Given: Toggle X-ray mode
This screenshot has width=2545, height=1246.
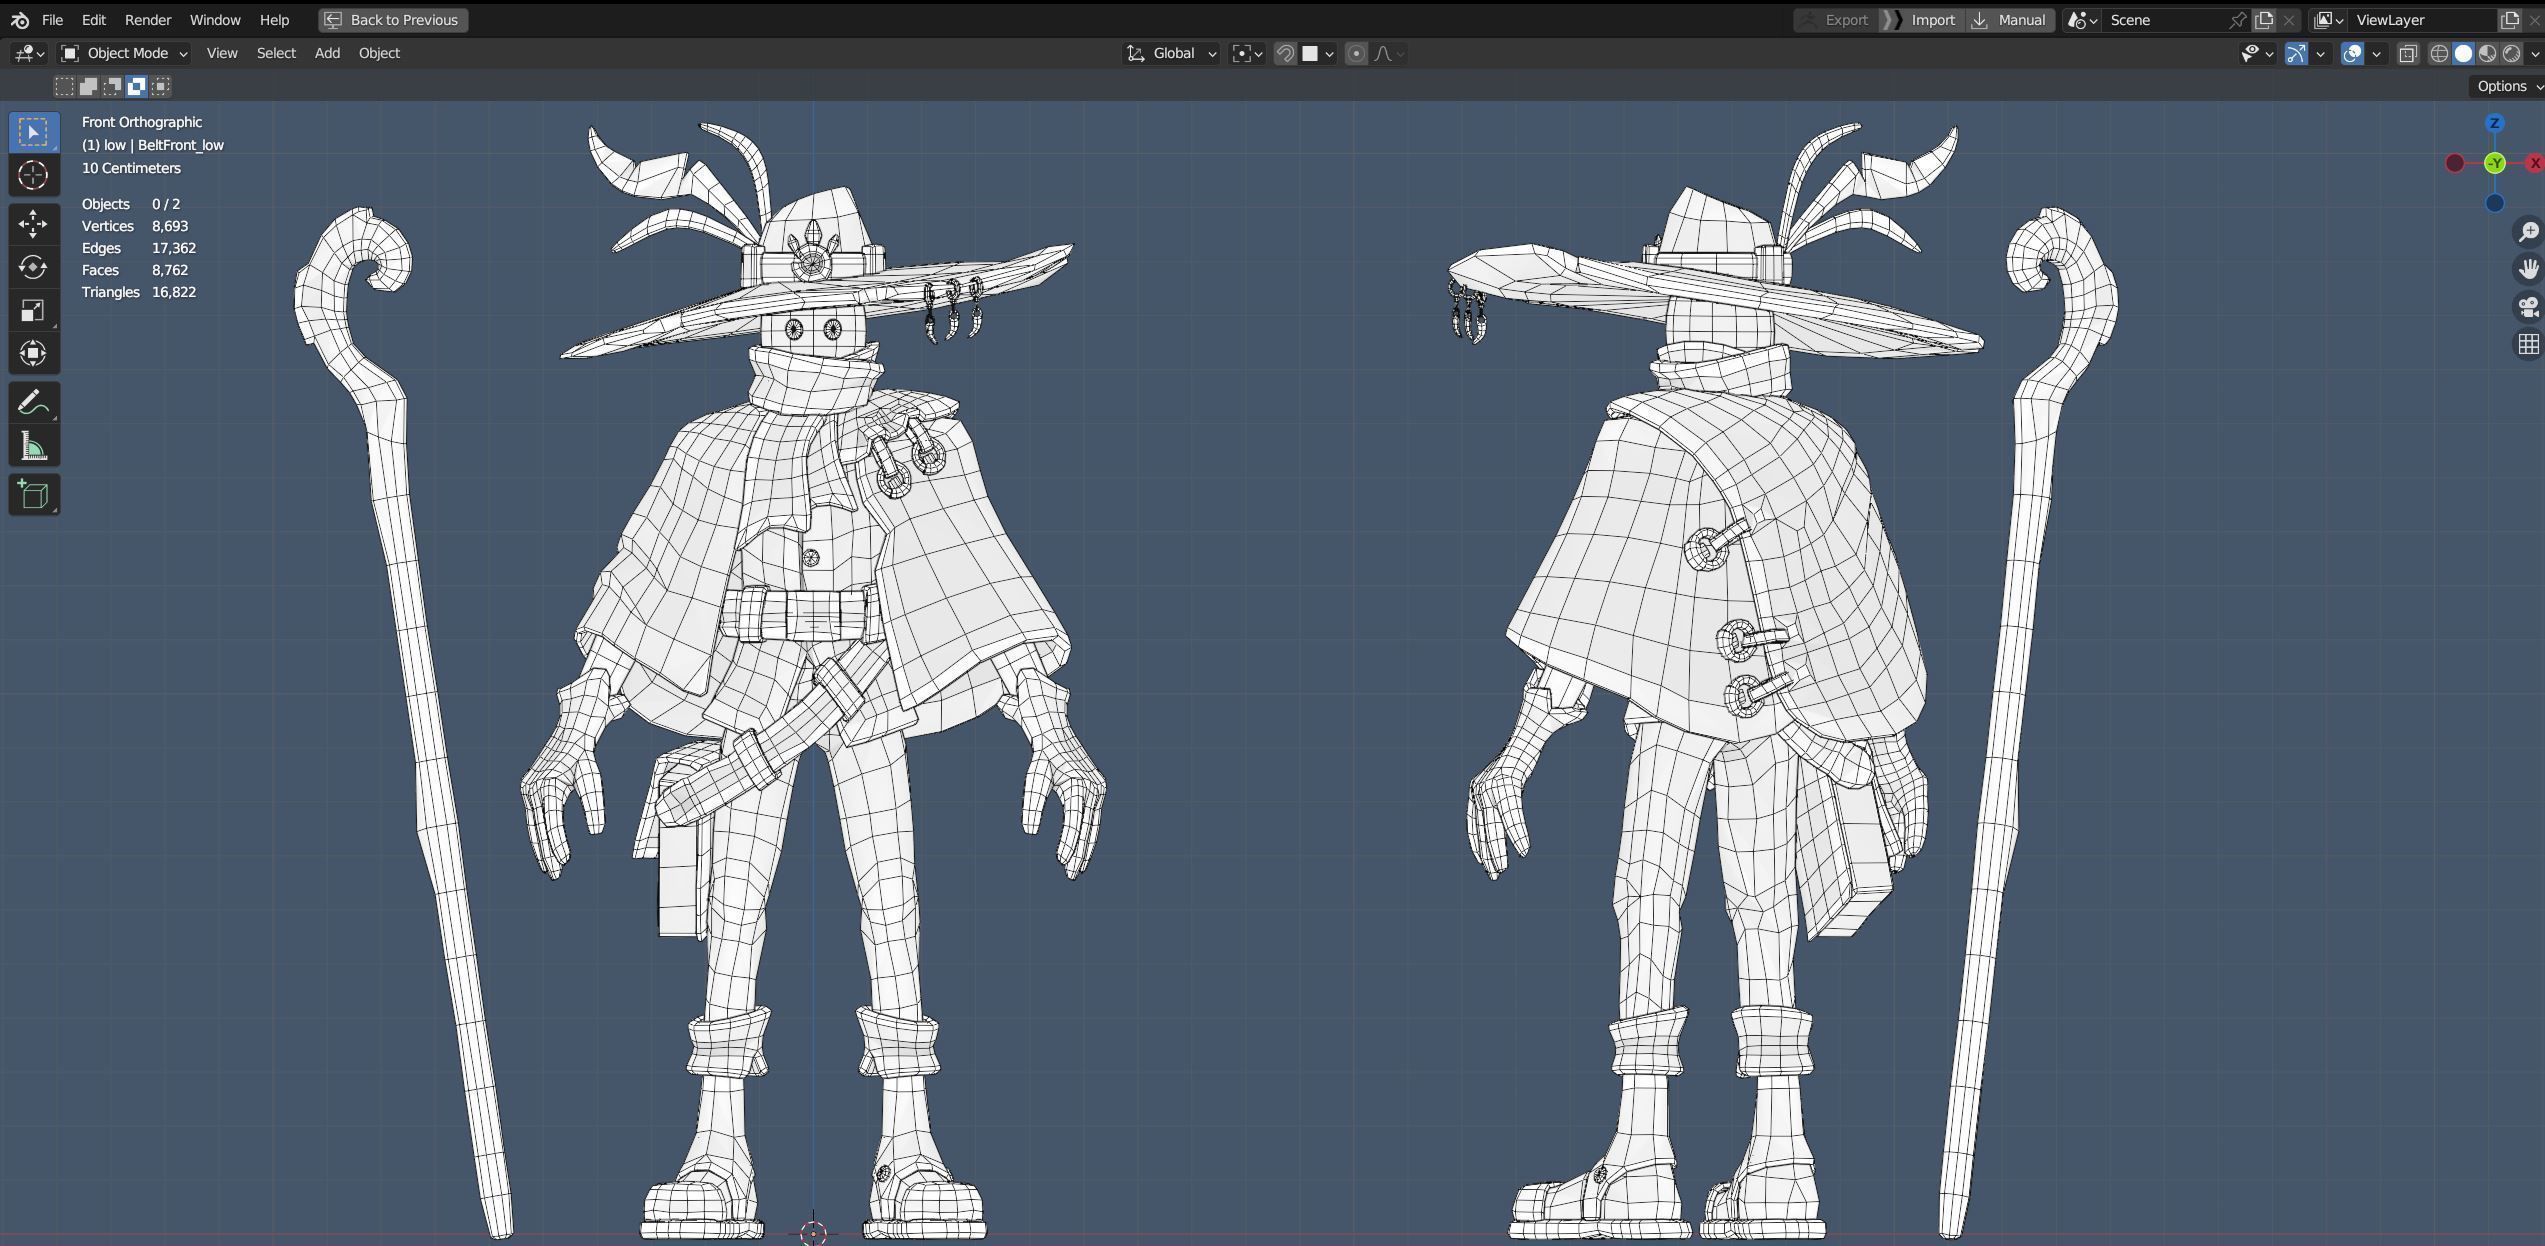Looking at the screenshot, I should (x=2408, y=54).
